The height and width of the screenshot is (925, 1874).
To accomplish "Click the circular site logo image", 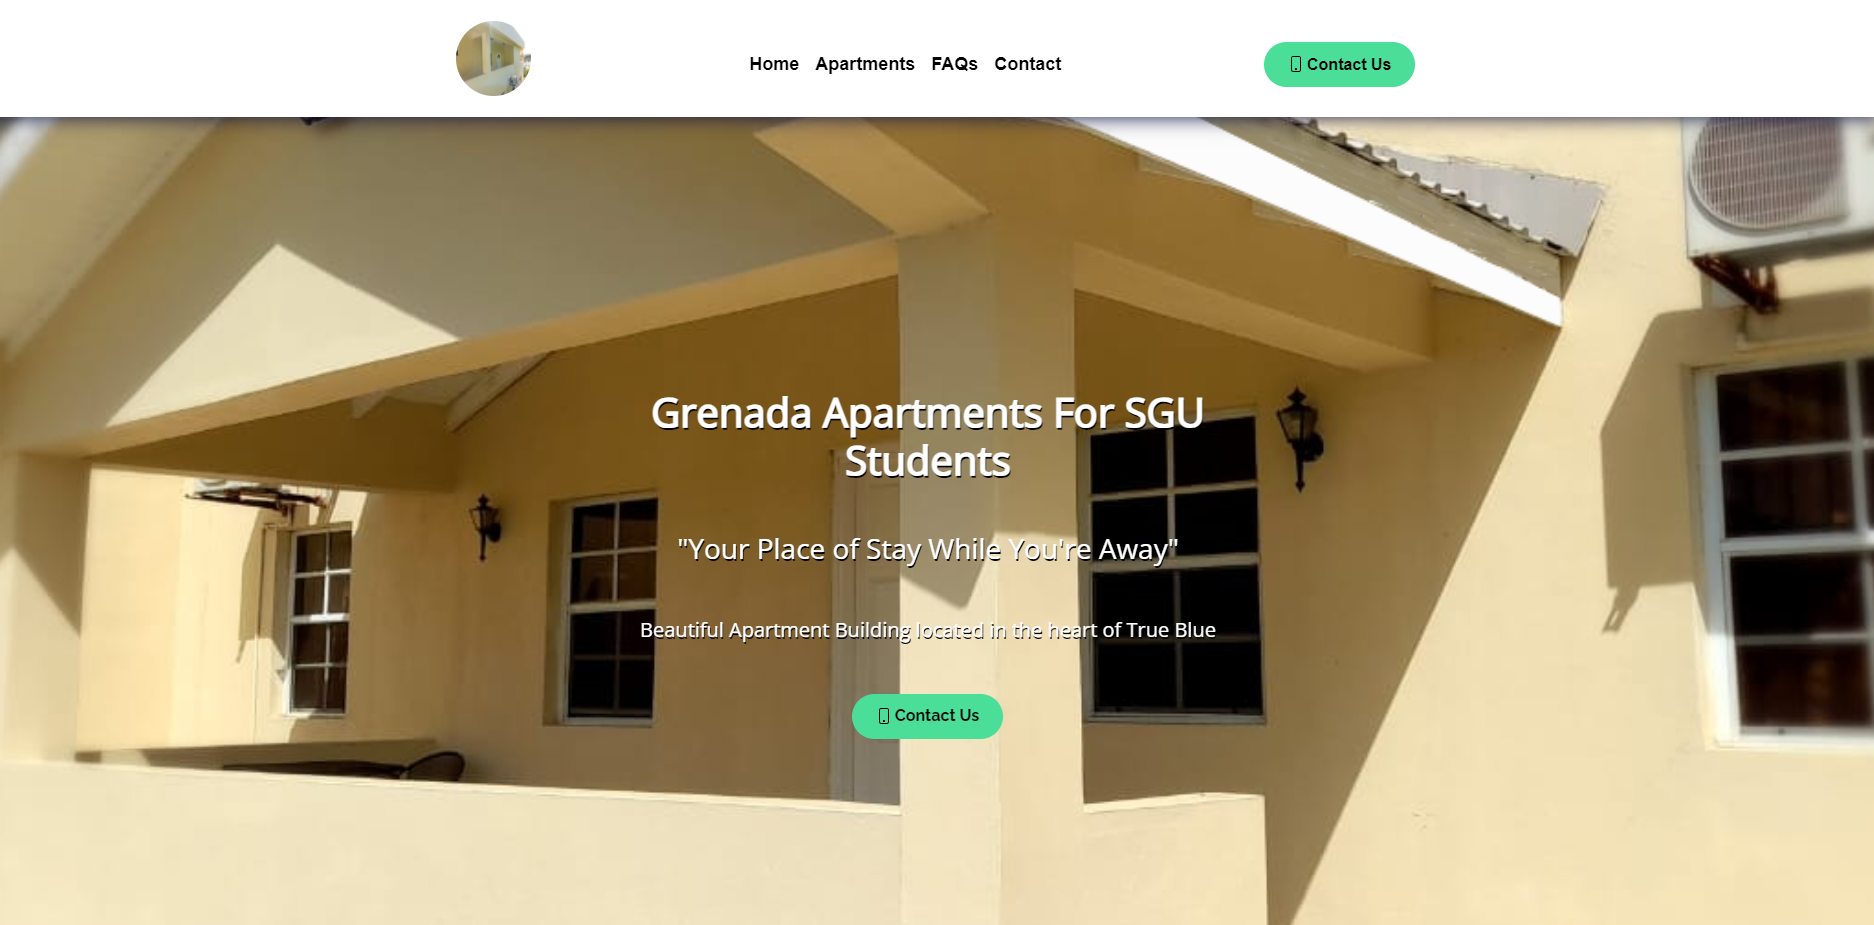I will 493,59.
